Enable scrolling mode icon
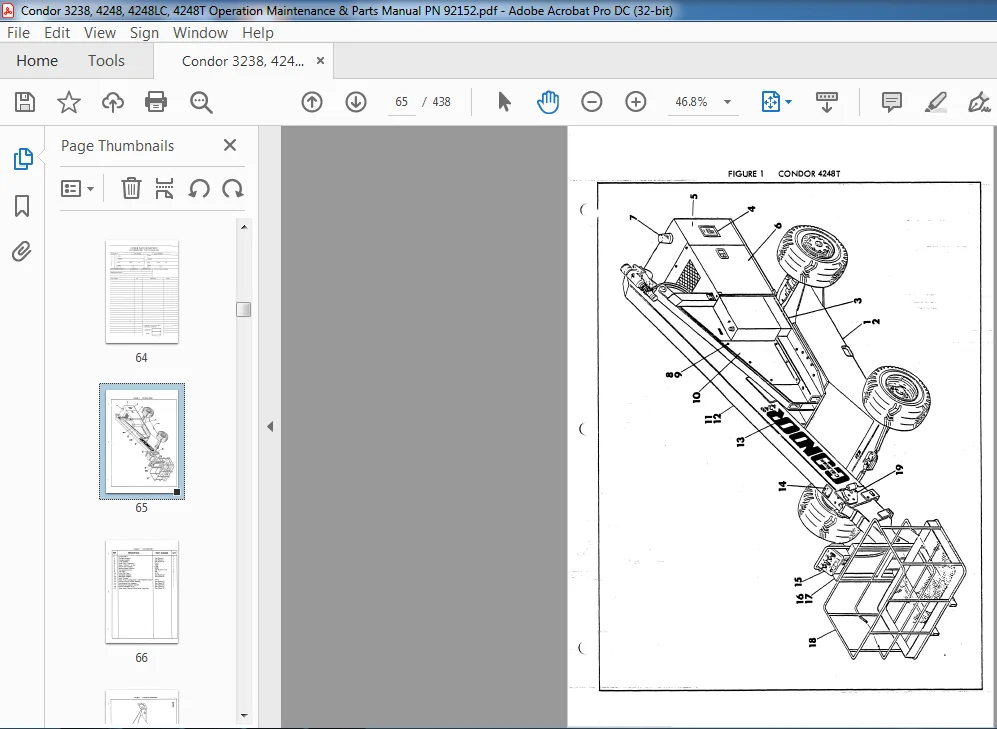The height and width of the screenshot is (729, 997). 827,102
